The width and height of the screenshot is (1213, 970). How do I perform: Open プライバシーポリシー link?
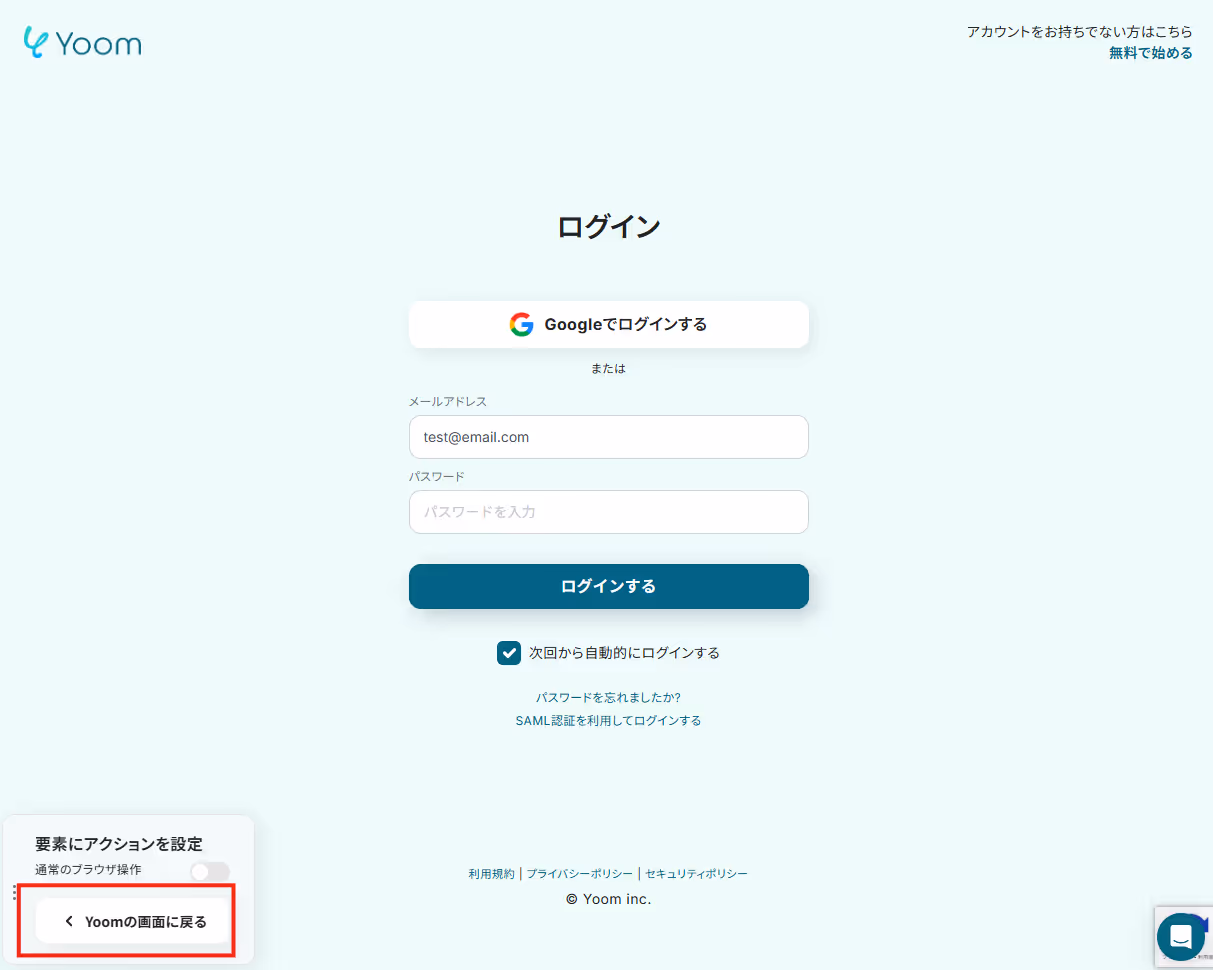(x=580, y=873)
